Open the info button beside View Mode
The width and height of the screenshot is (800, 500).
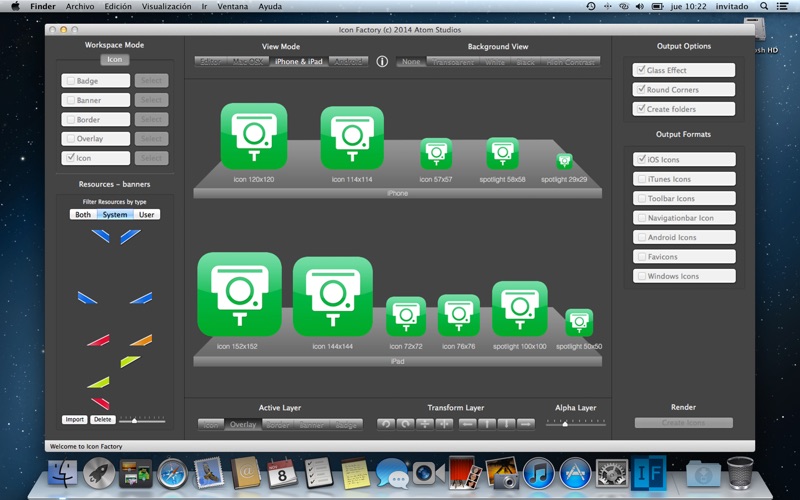[x=382, y=62]
